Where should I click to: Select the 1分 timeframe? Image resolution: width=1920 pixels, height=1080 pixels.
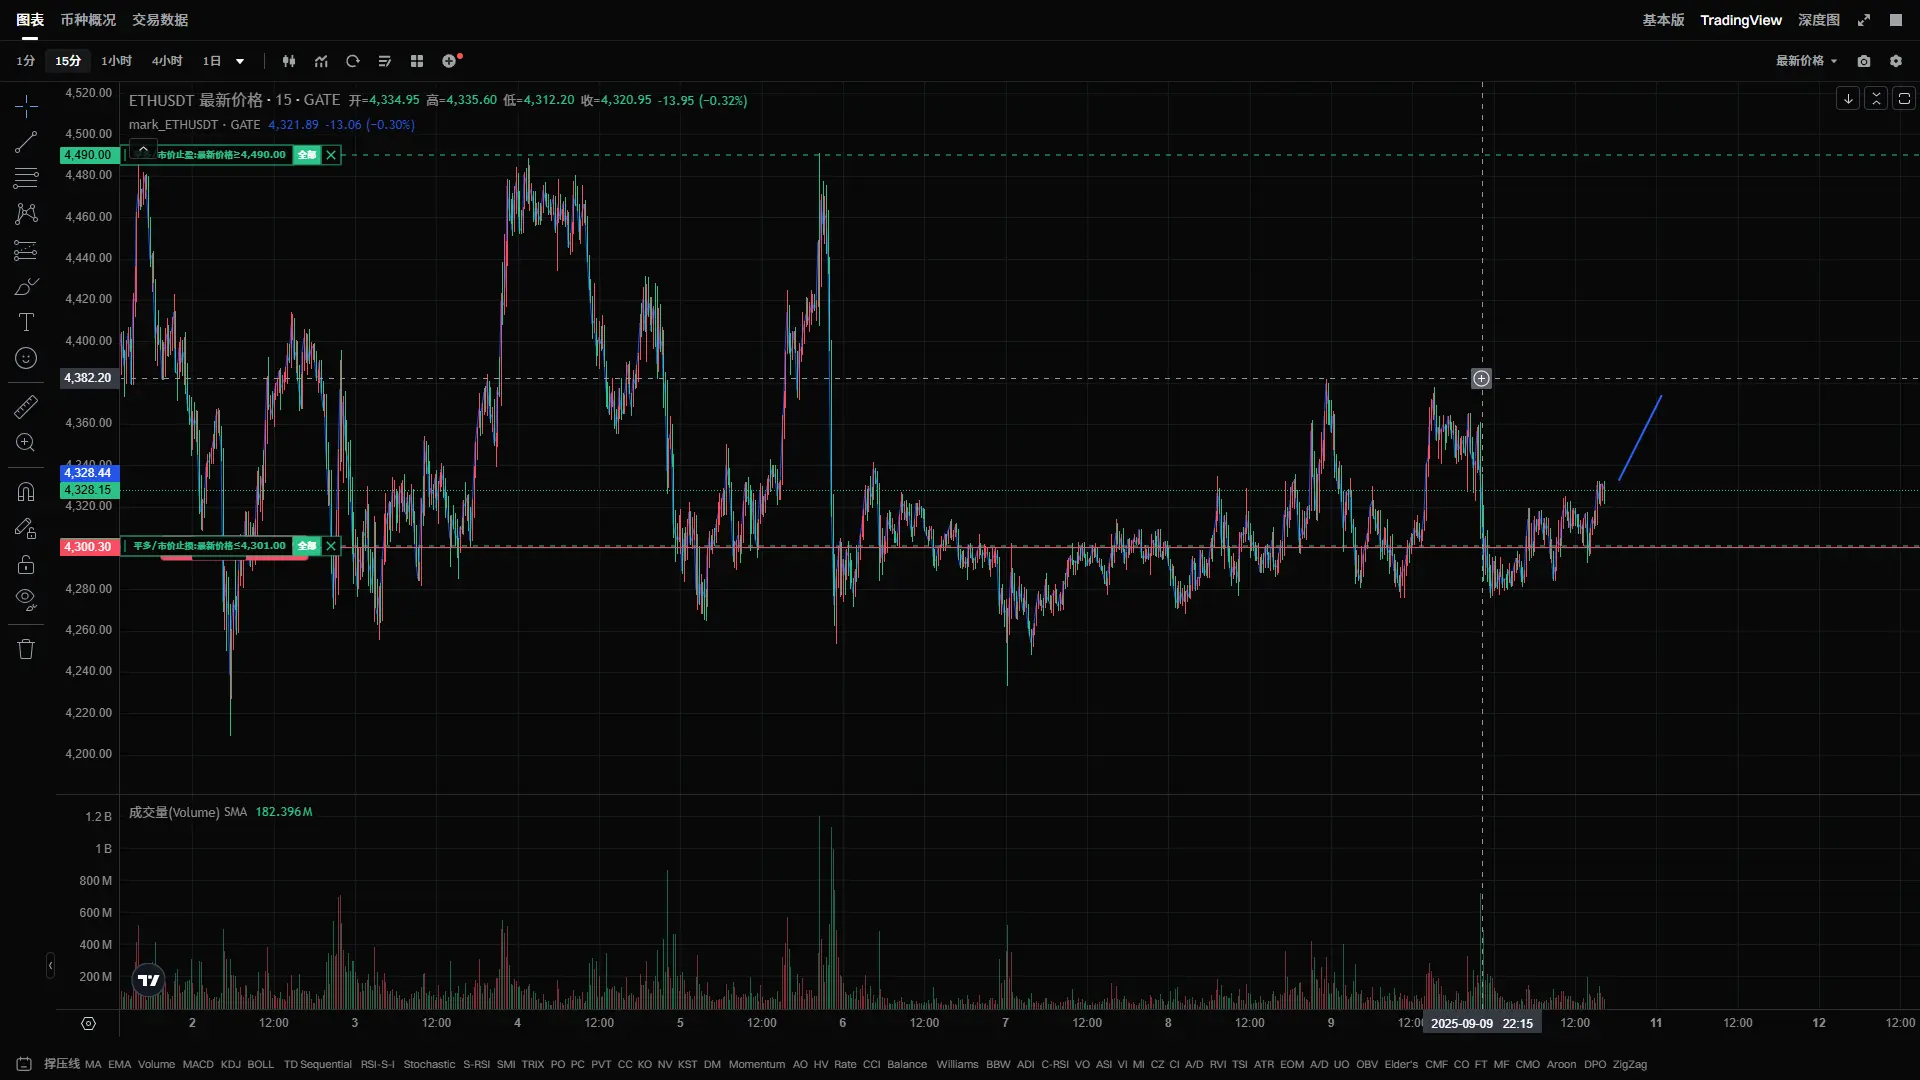point(25,61)
